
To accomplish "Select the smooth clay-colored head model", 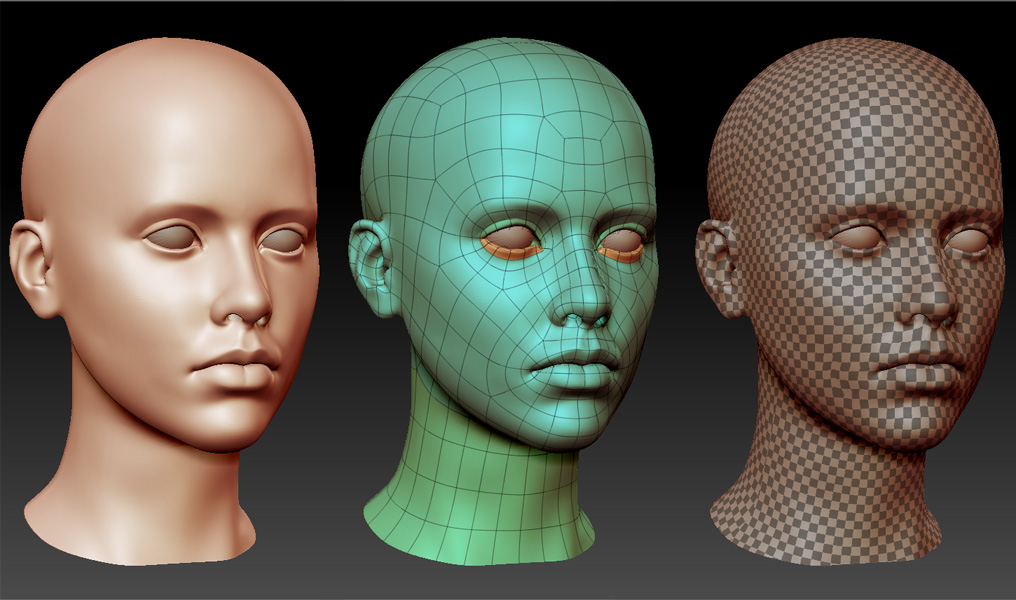I will click(x=165, y=301).
